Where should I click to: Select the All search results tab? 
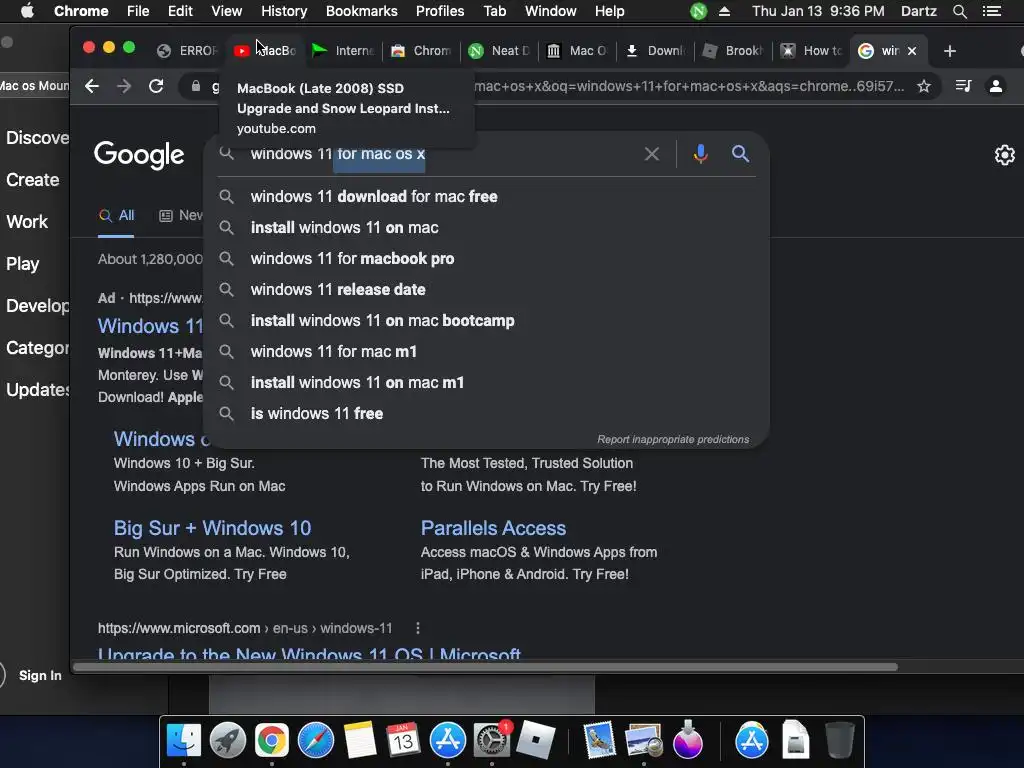click(117, 216)
